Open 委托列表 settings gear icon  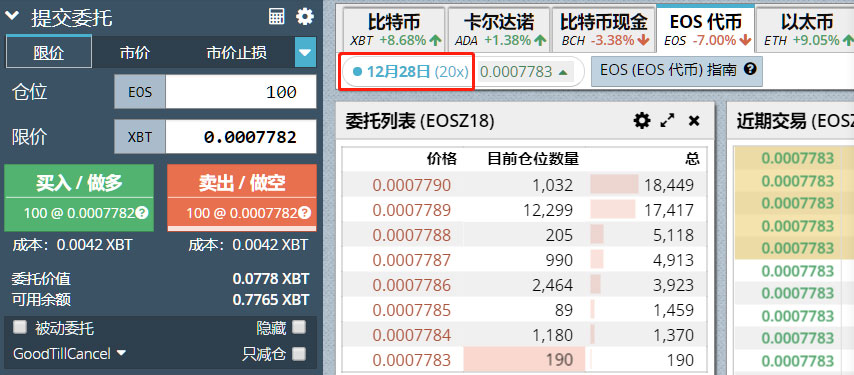tap(642, 120)
